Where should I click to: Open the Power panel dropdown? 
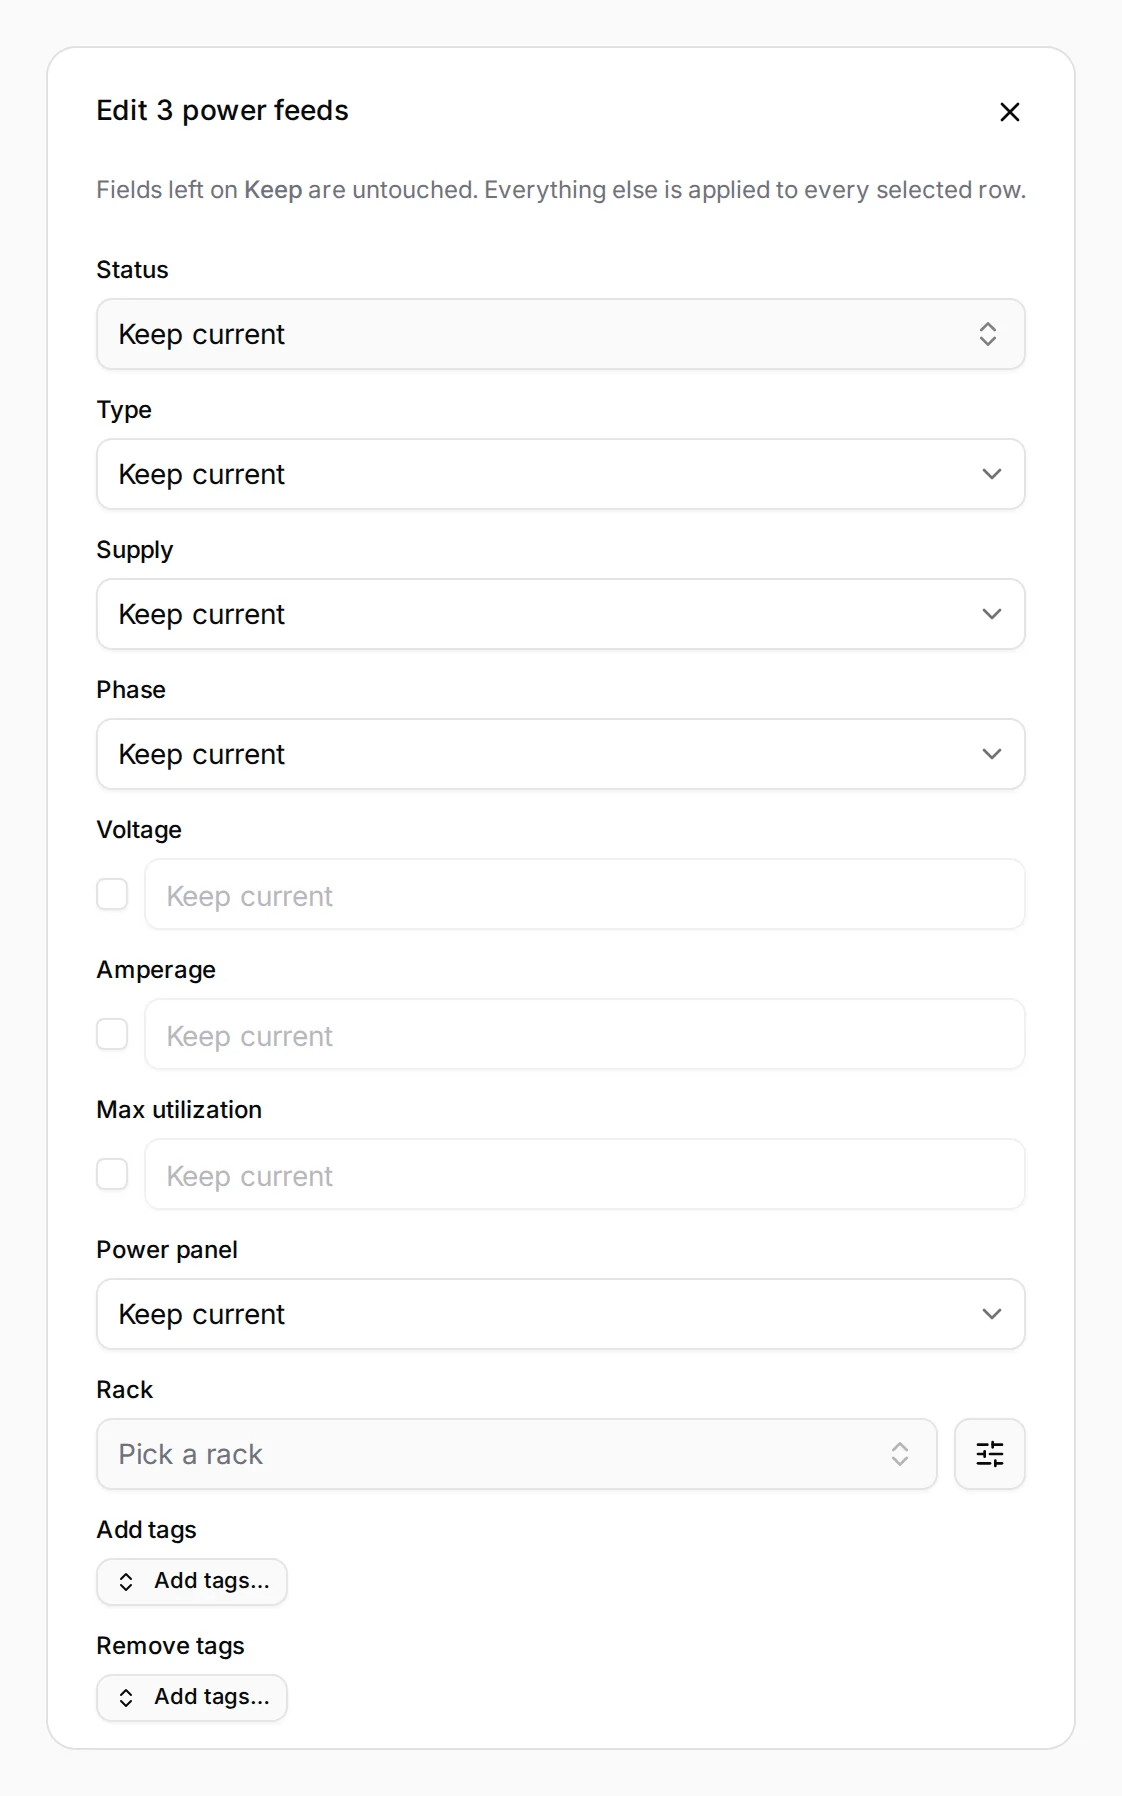point(561,1314)
